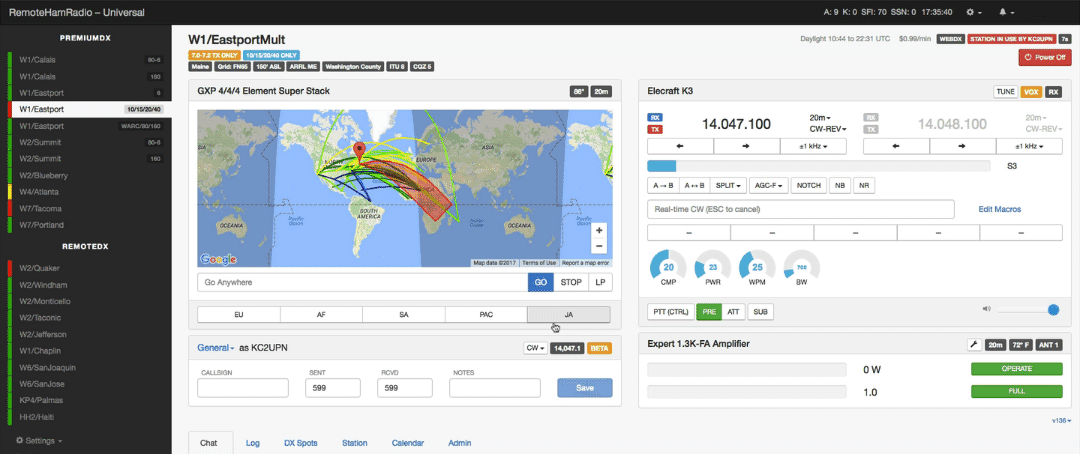This screenshot has height=454, width=1080.
Task: Click the blue RX indicator for VFO A
Action: click(655, 117)
